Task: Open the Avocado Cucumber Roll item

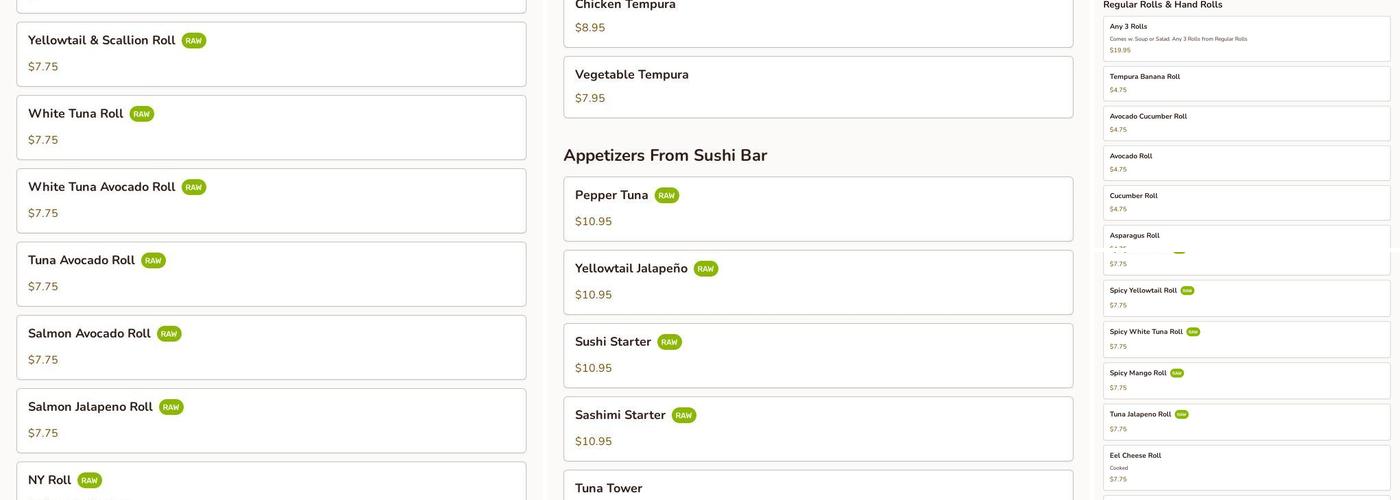Action: coord(1246,123)
